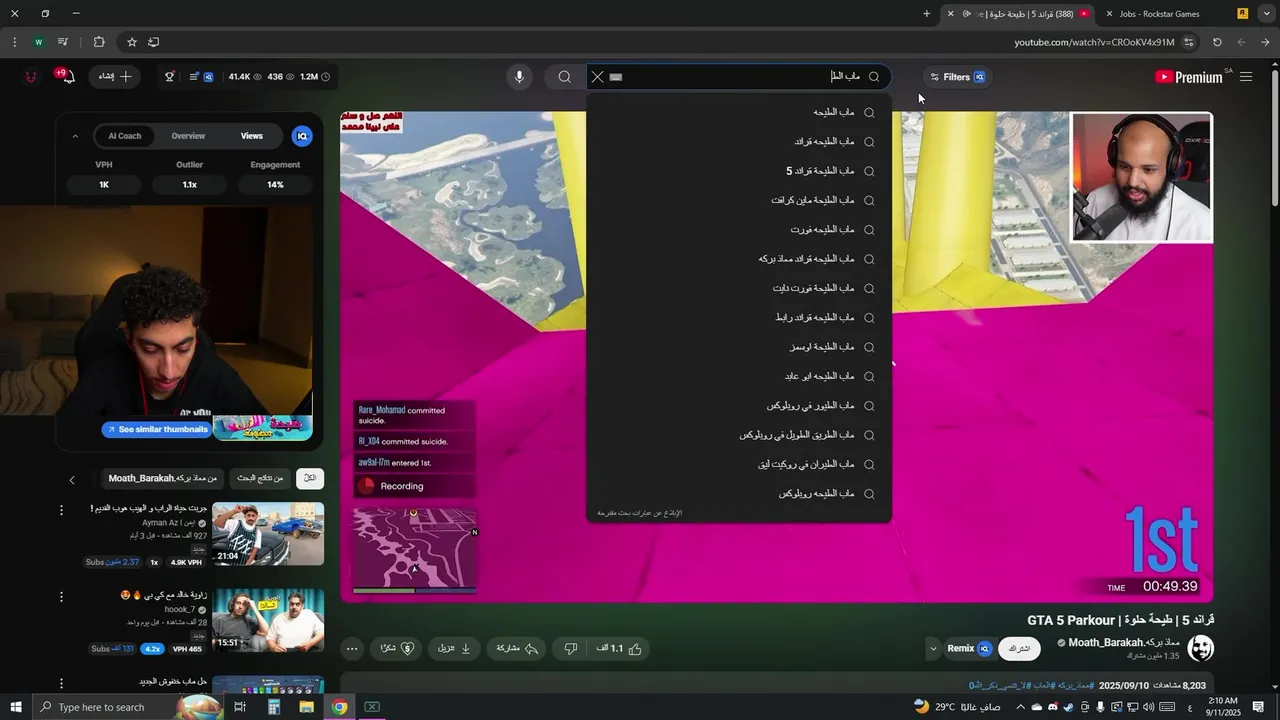Click the vidIQ Remix button
This screenshot has width=1280, height=720.
coord(969,648)
